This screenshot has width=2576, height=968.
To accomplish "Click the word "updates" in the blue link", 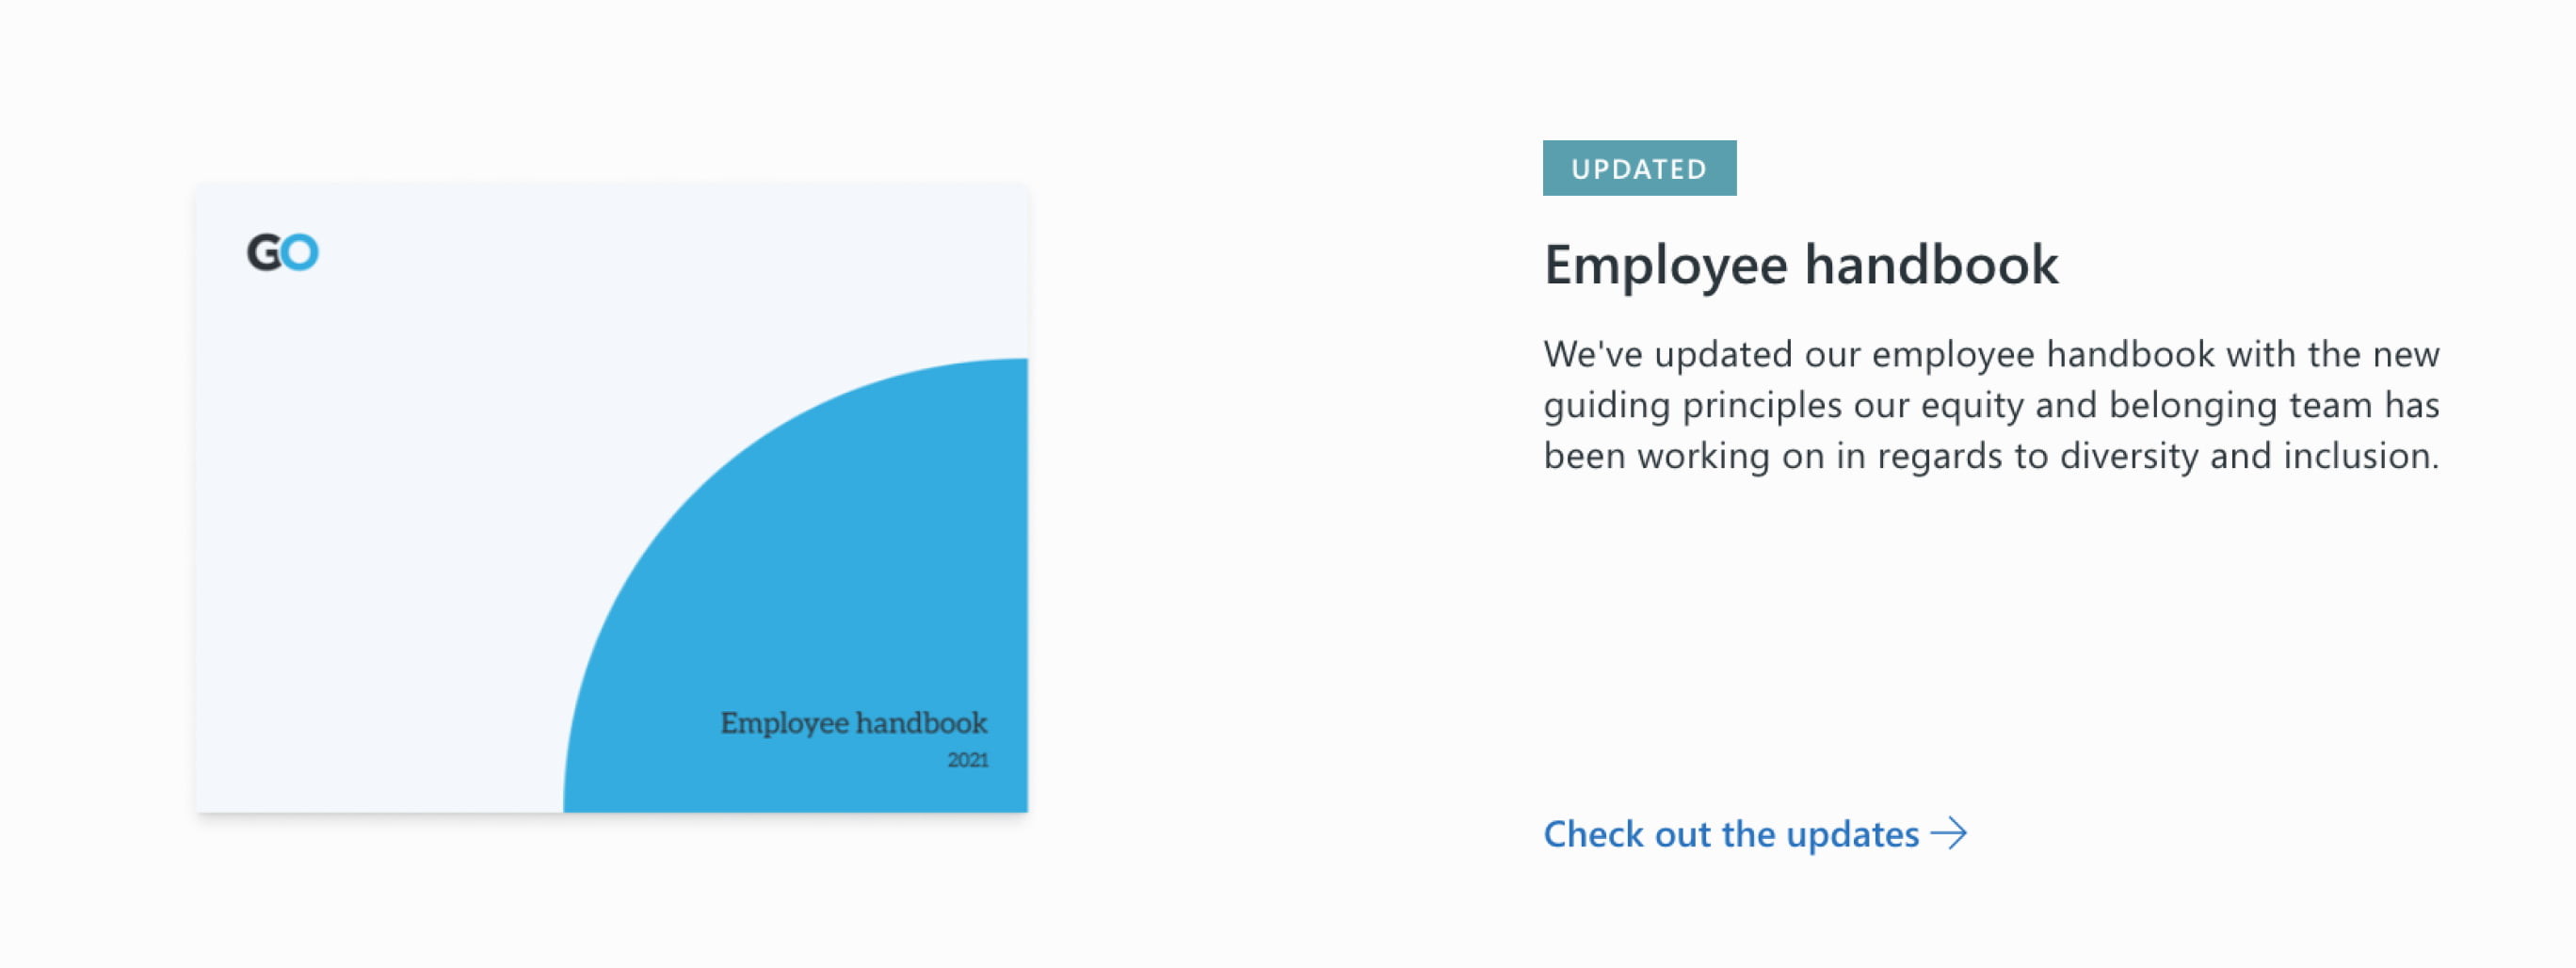I will pyautogui.click(x=1852, y=834).
